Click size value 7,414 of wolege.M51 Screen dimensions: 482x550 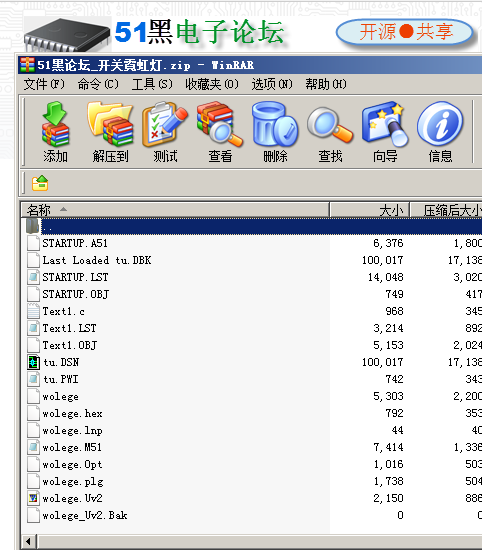pos(388,447)
